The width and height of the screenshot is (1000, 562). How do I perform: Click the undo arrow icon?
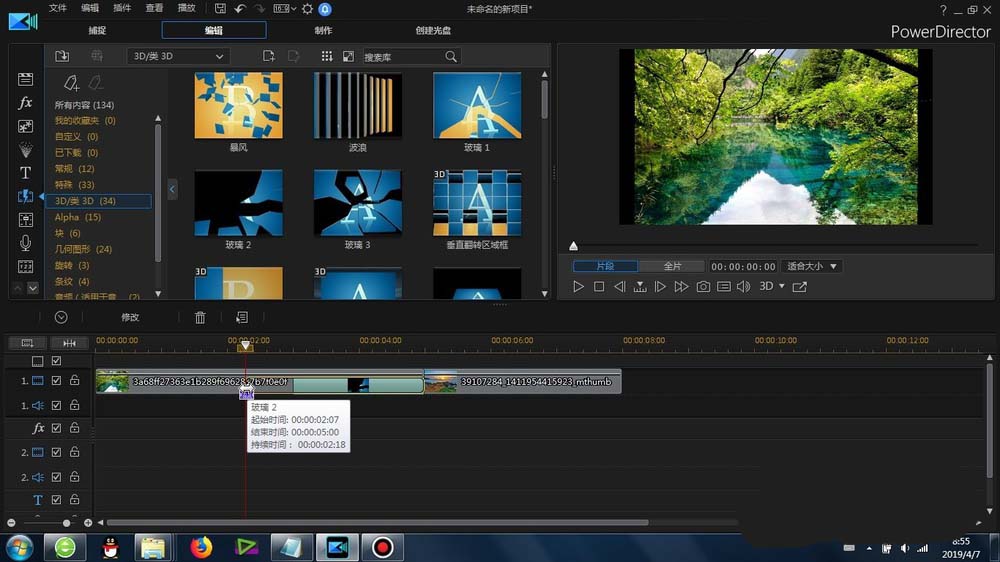[x=240, y=9]
